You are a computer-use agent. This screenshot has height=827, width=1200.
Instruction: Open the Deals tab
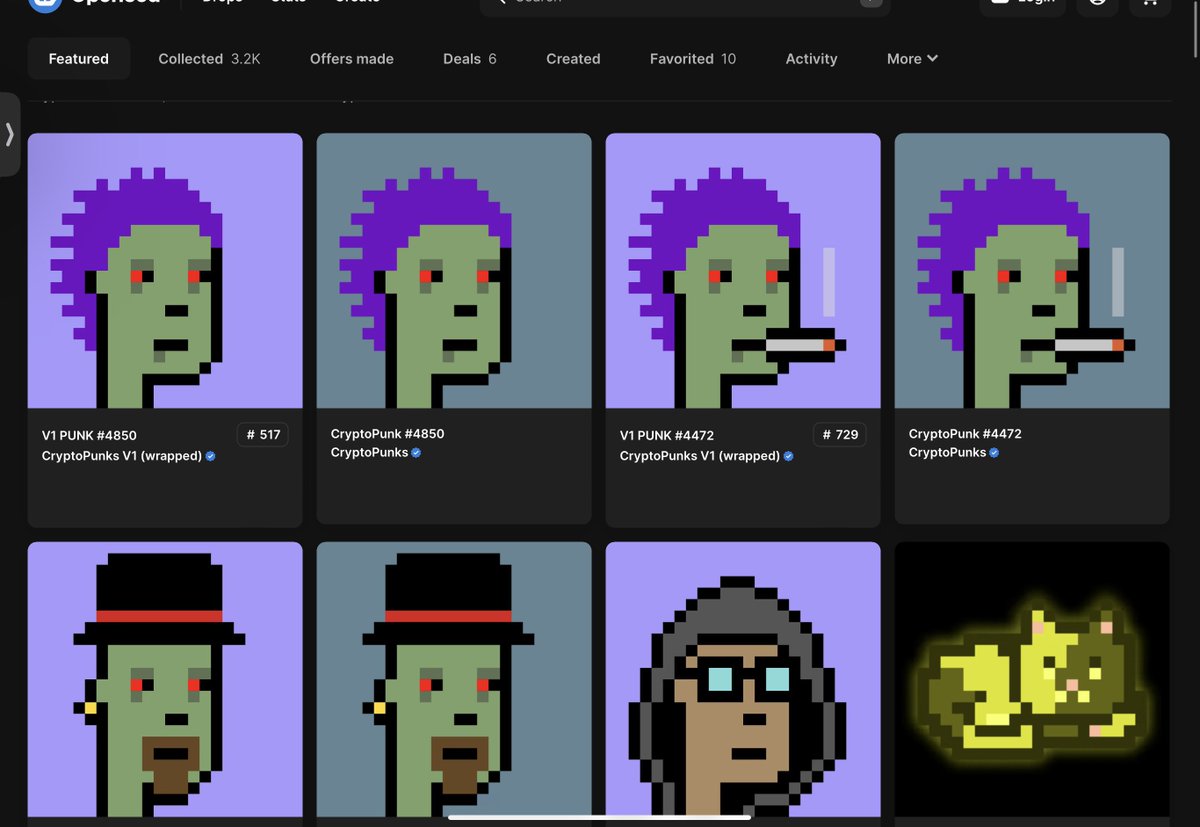tap(470, 59)
